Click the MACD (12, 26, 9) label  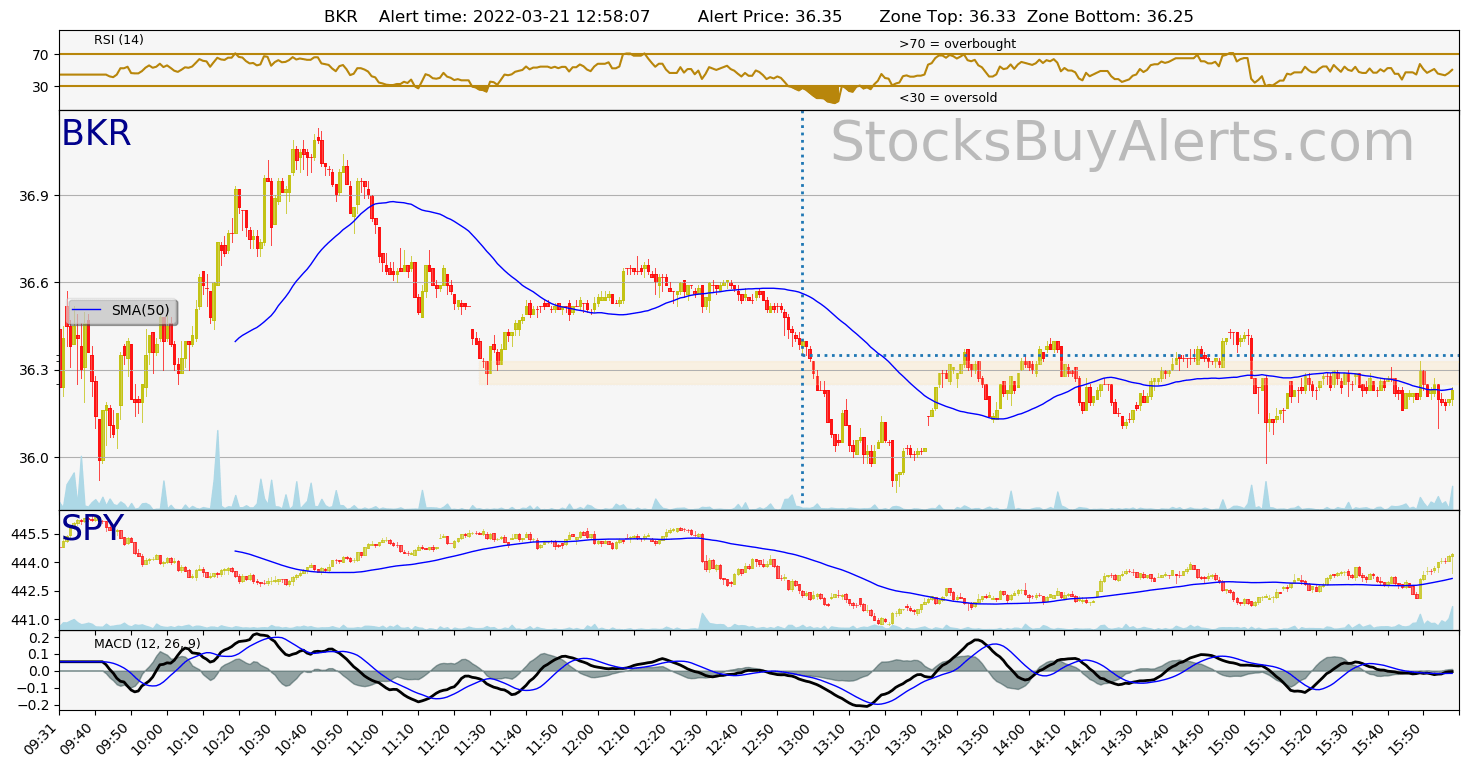[x=147, y=643]
